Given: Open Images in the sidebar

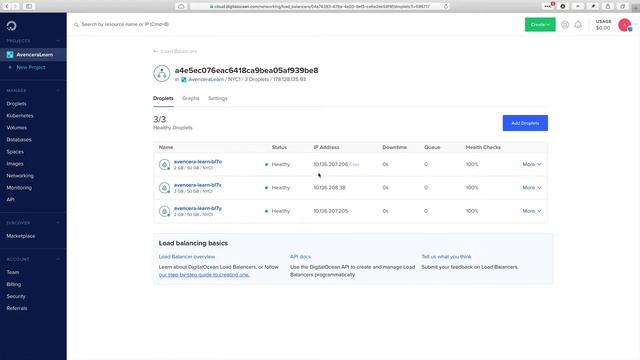Looking at the screenshot, I should pyautogui.click(x=15, y=164).
